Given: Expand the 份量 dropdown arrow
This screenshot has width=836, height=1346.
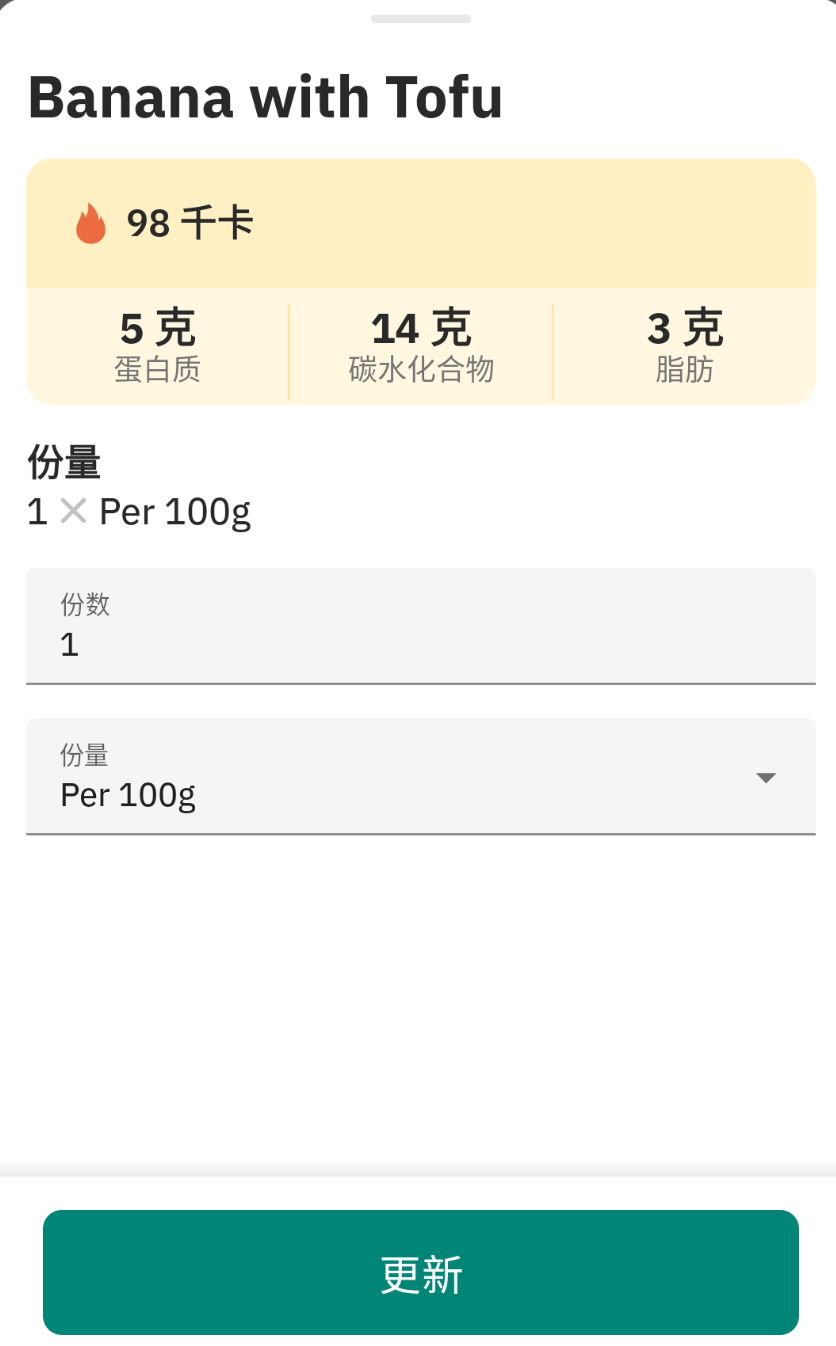Looking at the screenshot, I should 765,778.
